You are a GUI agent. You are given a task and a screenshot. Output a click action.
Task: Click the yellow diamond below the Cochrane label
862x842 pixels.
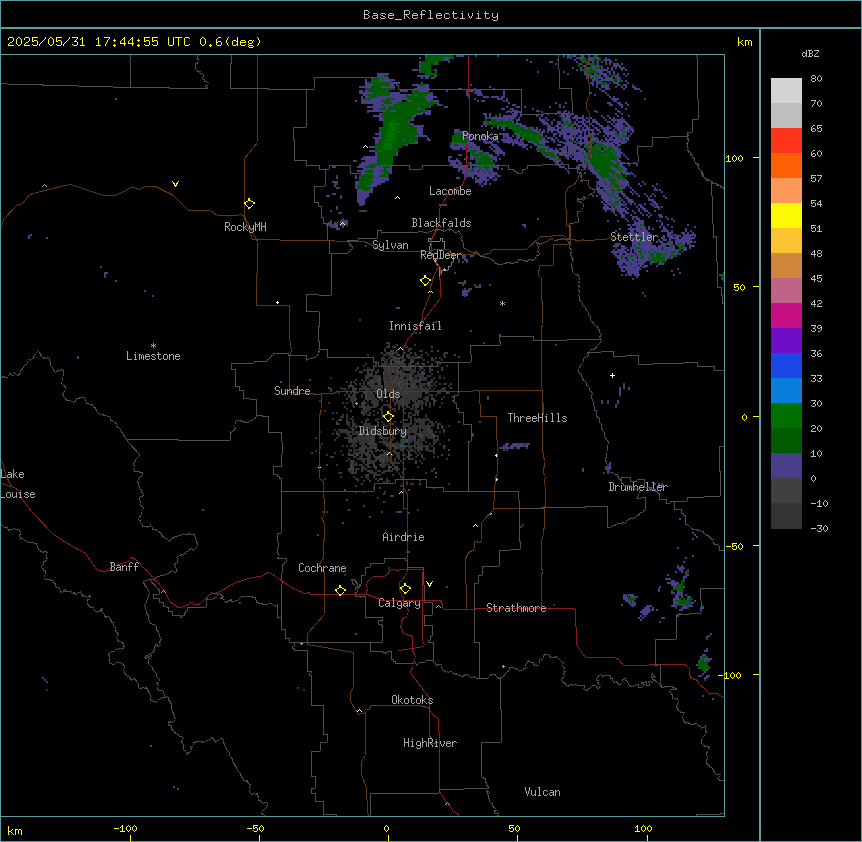click(x=340, y=590)
